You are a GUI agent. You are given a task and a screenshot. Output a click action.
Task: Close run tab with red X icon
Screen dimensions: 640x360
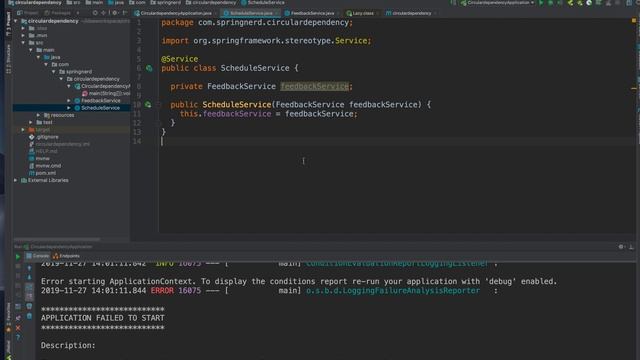18,328
